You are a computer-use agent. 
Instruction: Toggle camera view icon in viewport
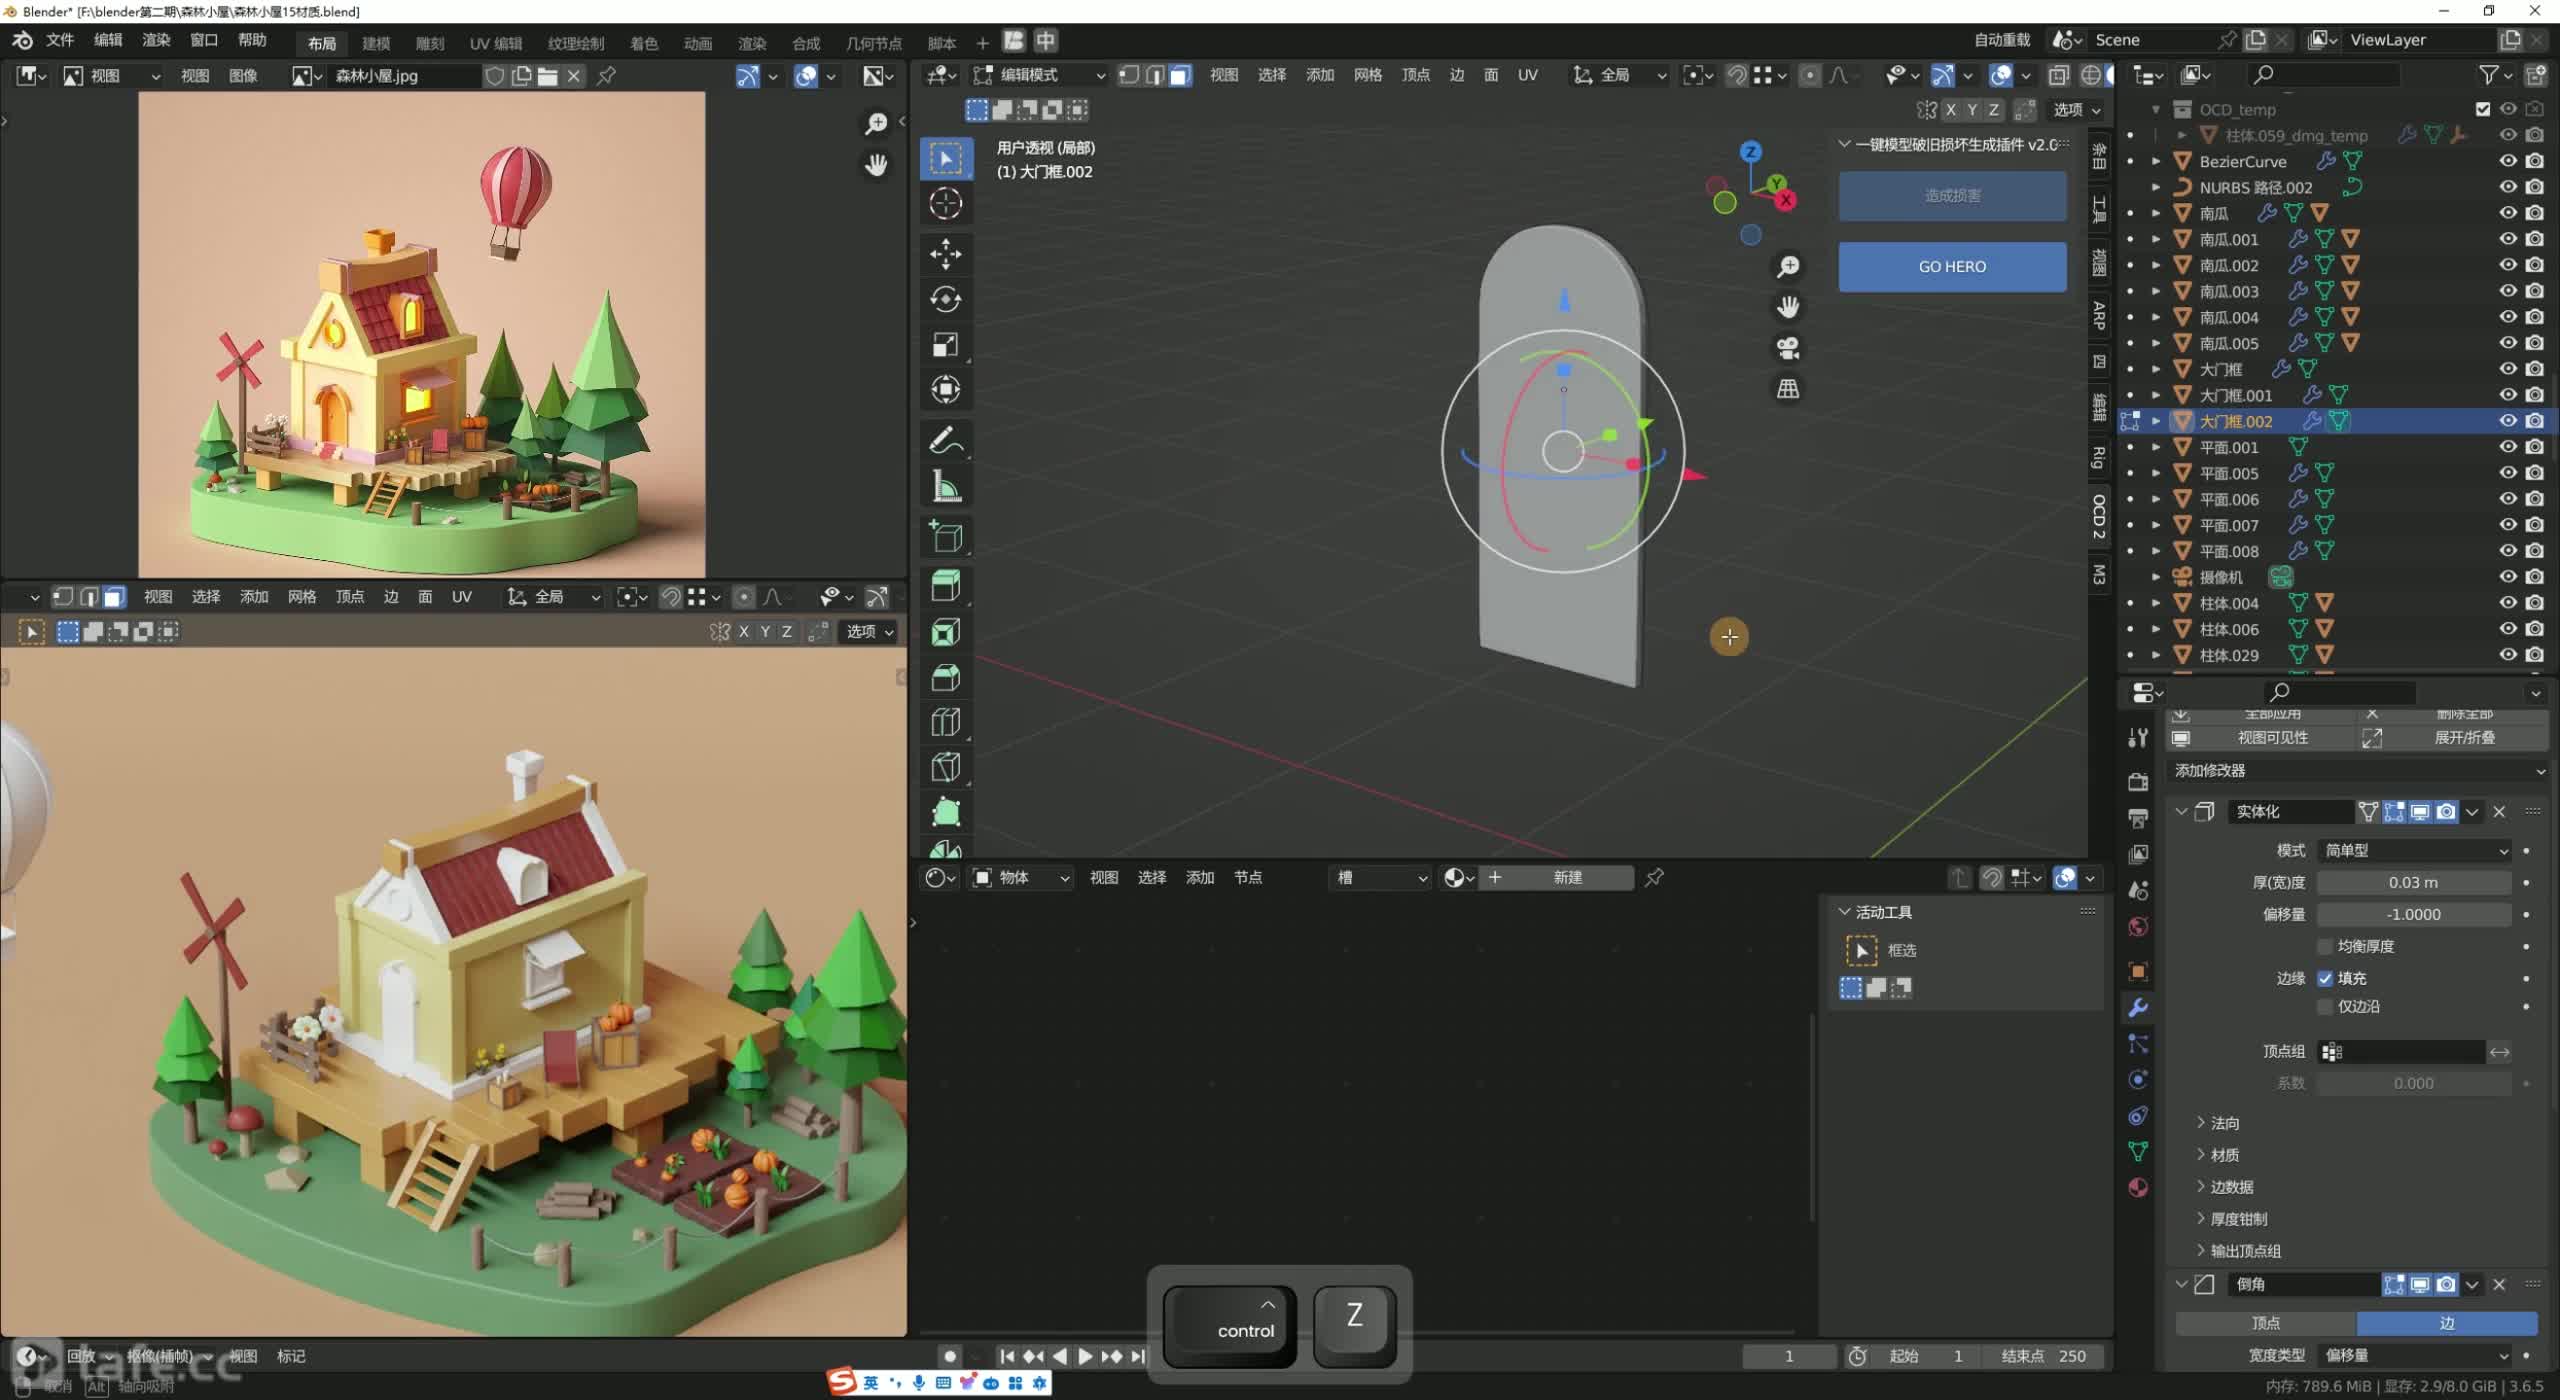click(x=1788, y=348)
